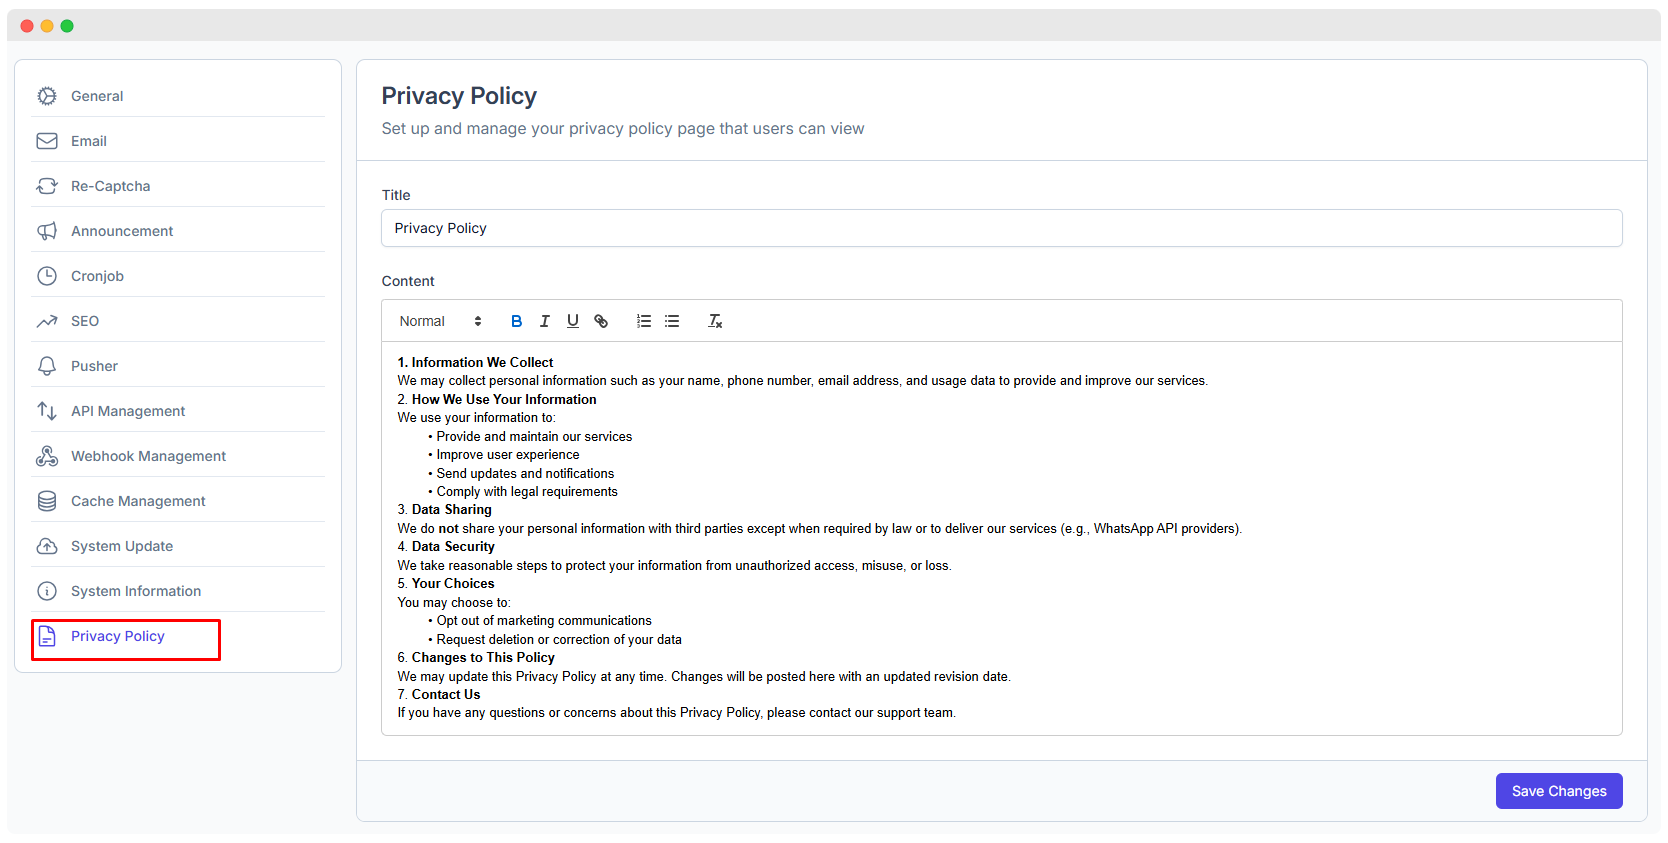Image resolution: width=1668 pixels, height=843 pixels.
Task: Click the Announcement megaphone icon
Action: pyautogui.click(x=47, y=231)
